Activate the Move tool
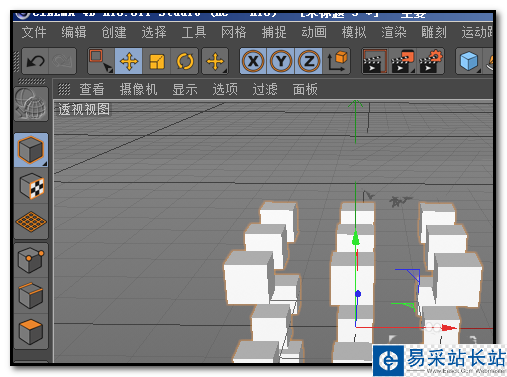This screenshot has height=377, width=507. [x=129, y=61]
